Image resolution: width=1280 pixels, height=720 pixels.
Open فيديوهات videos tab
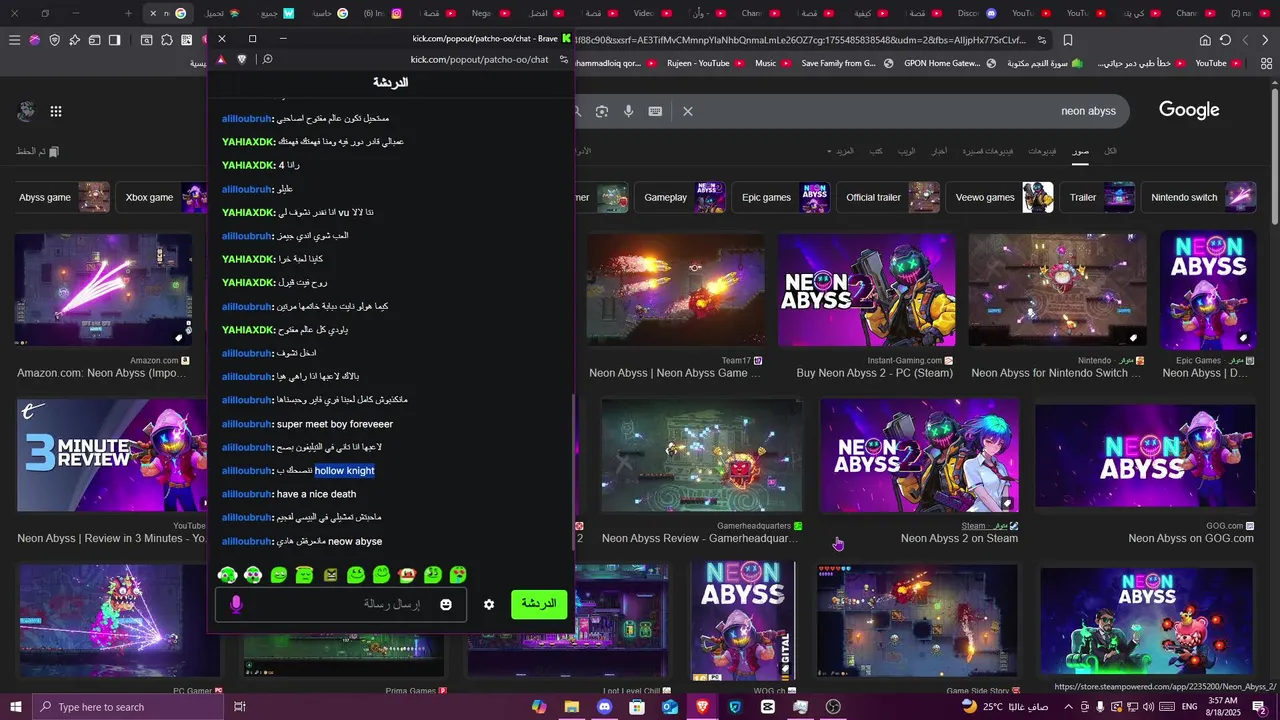(x=1042, y=151)
